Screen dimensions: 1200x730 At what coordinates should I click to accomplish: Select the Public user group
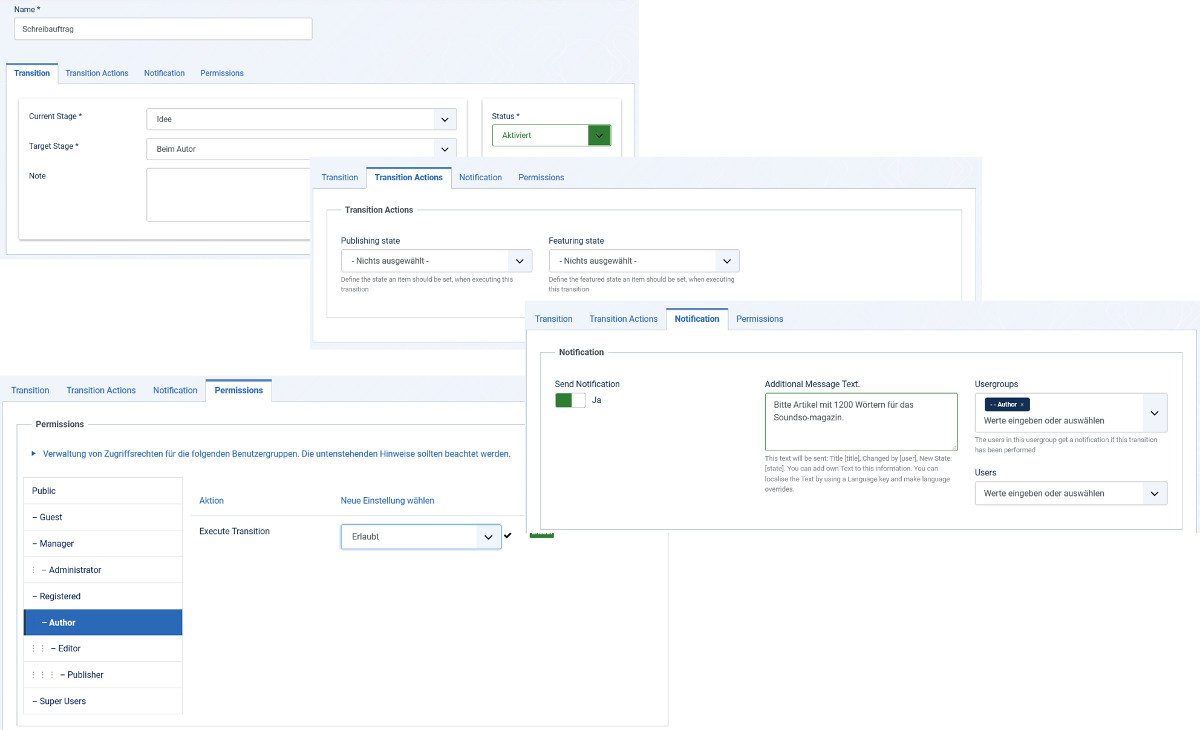point(103,491)
